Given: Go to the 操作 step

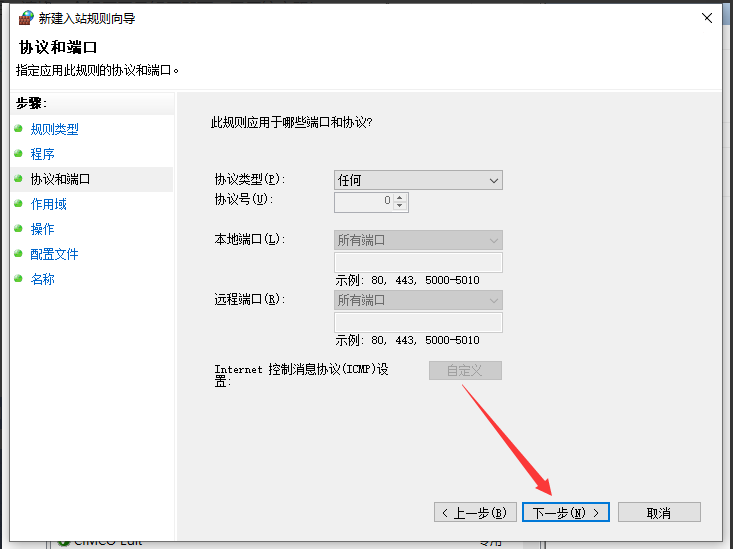Looking at the screenshot, I should click(43, 229).
